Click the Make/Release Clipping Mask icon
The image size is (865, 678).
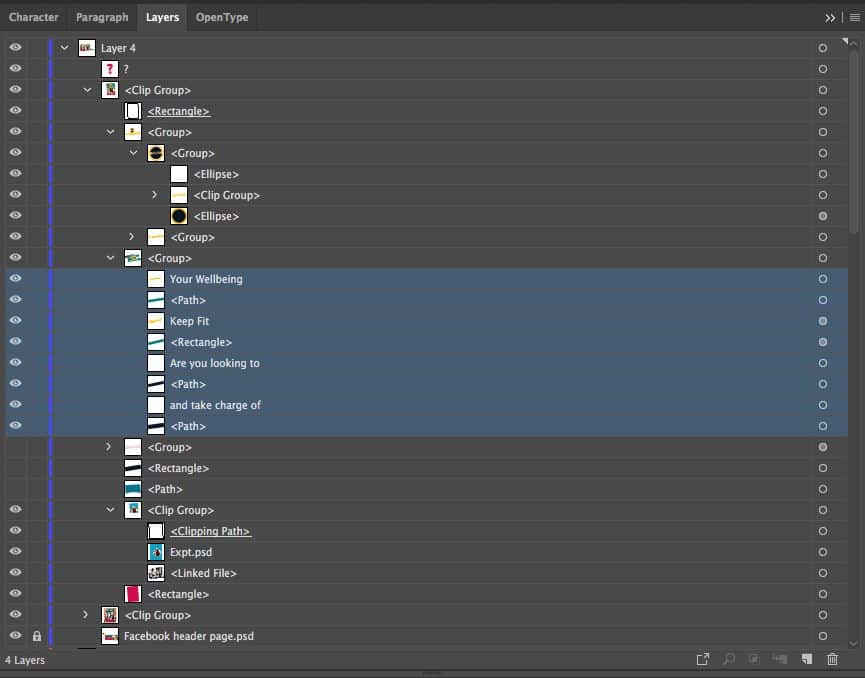point(754,659)
